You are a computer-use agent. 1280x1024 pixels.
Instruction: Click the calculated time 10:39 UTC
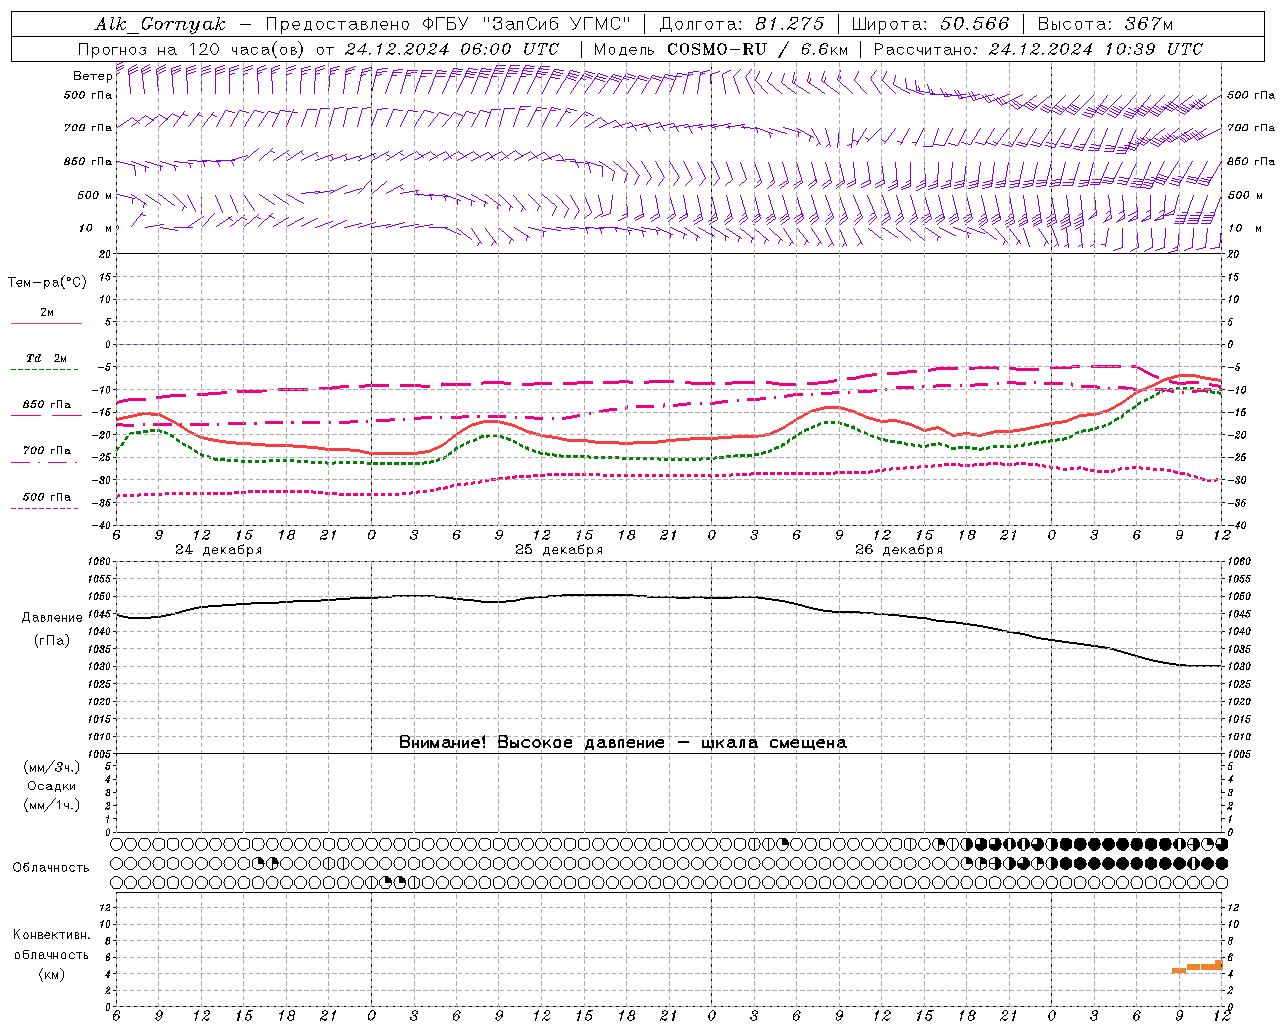1154,49
